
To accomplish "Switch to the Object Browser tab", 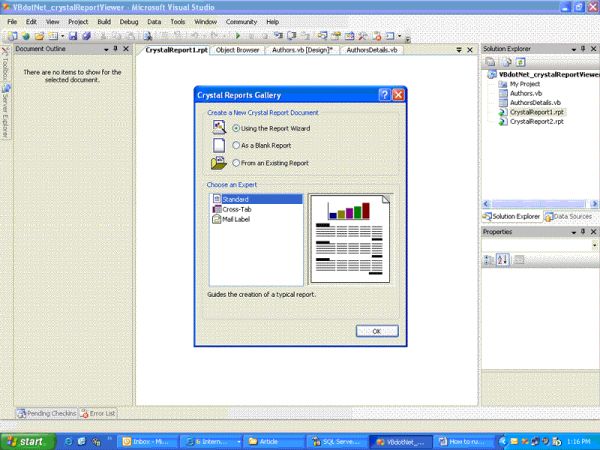I will [237, 50].
